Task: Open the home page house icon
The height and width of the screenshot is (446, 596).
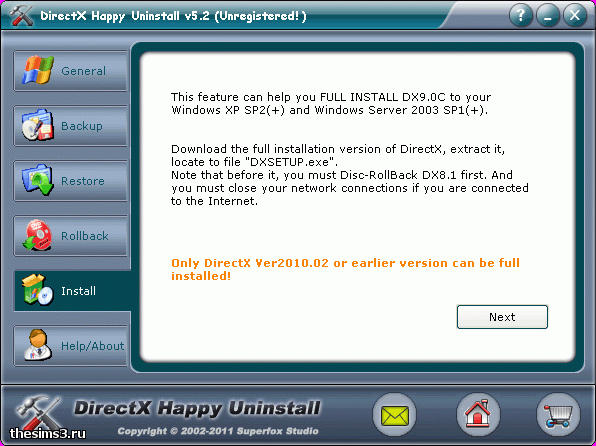Action: pyautogui.click(x=478, y=414)
